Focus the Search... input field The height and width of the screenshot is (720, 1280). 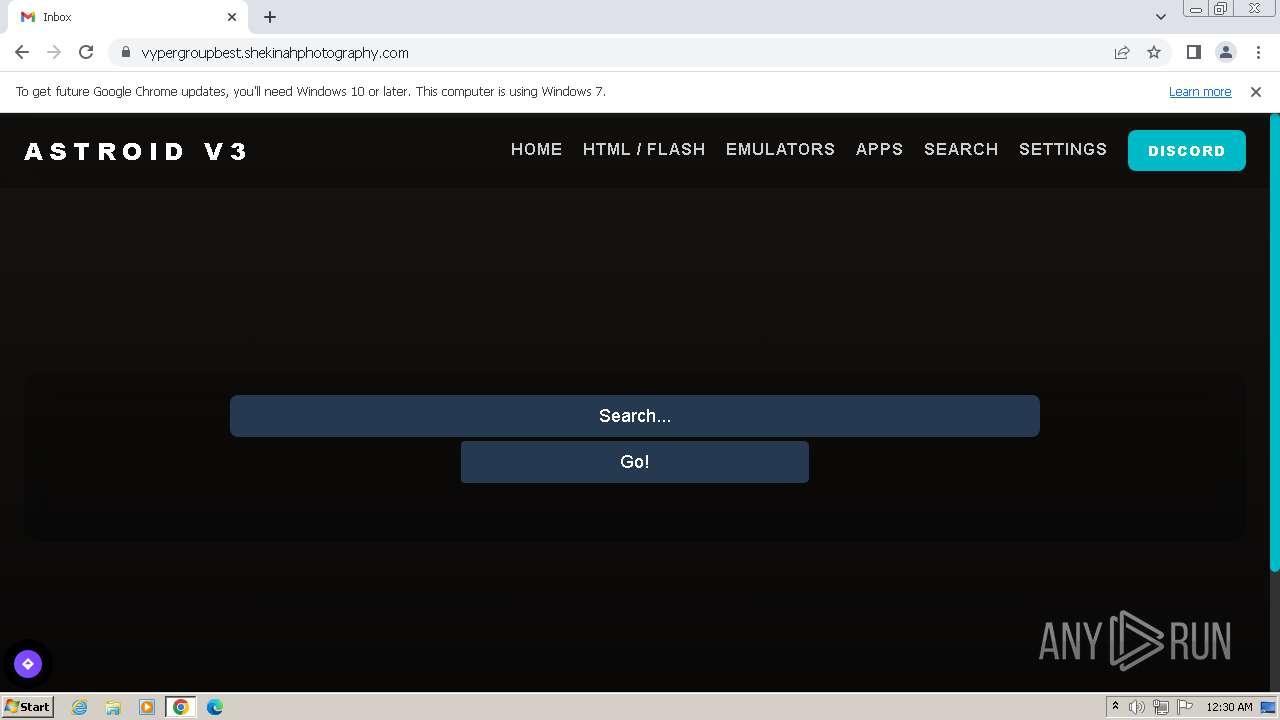click(x=635, y=416)
